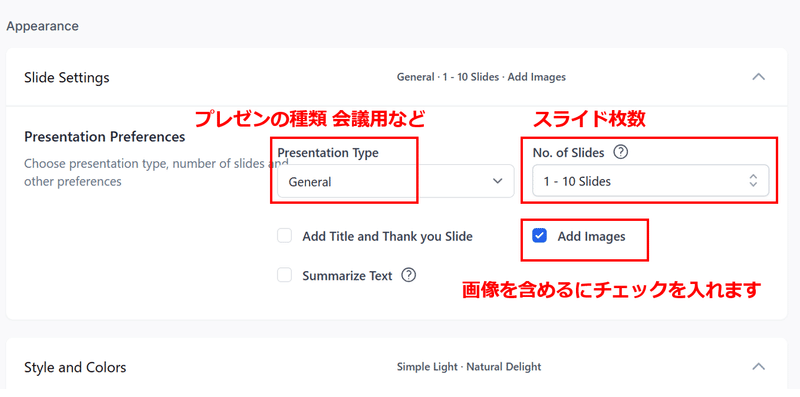
Task: Click the Simple Light · Natural Delight summary
Action: [x=469, y=367]
